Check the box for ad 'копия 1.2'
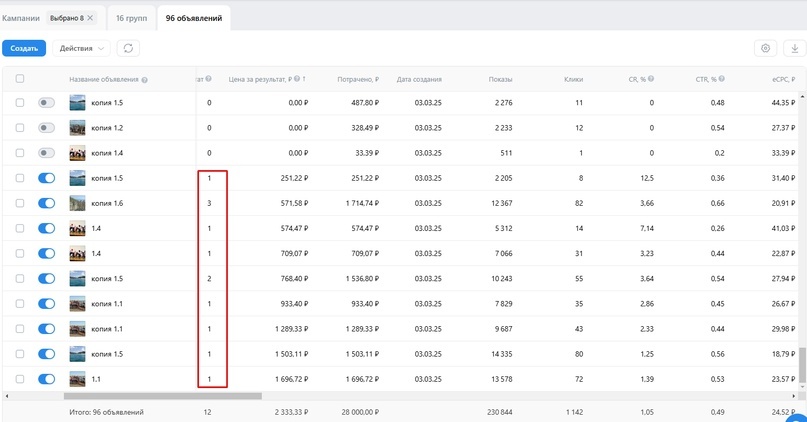807x422 pixels. [20, 128]
